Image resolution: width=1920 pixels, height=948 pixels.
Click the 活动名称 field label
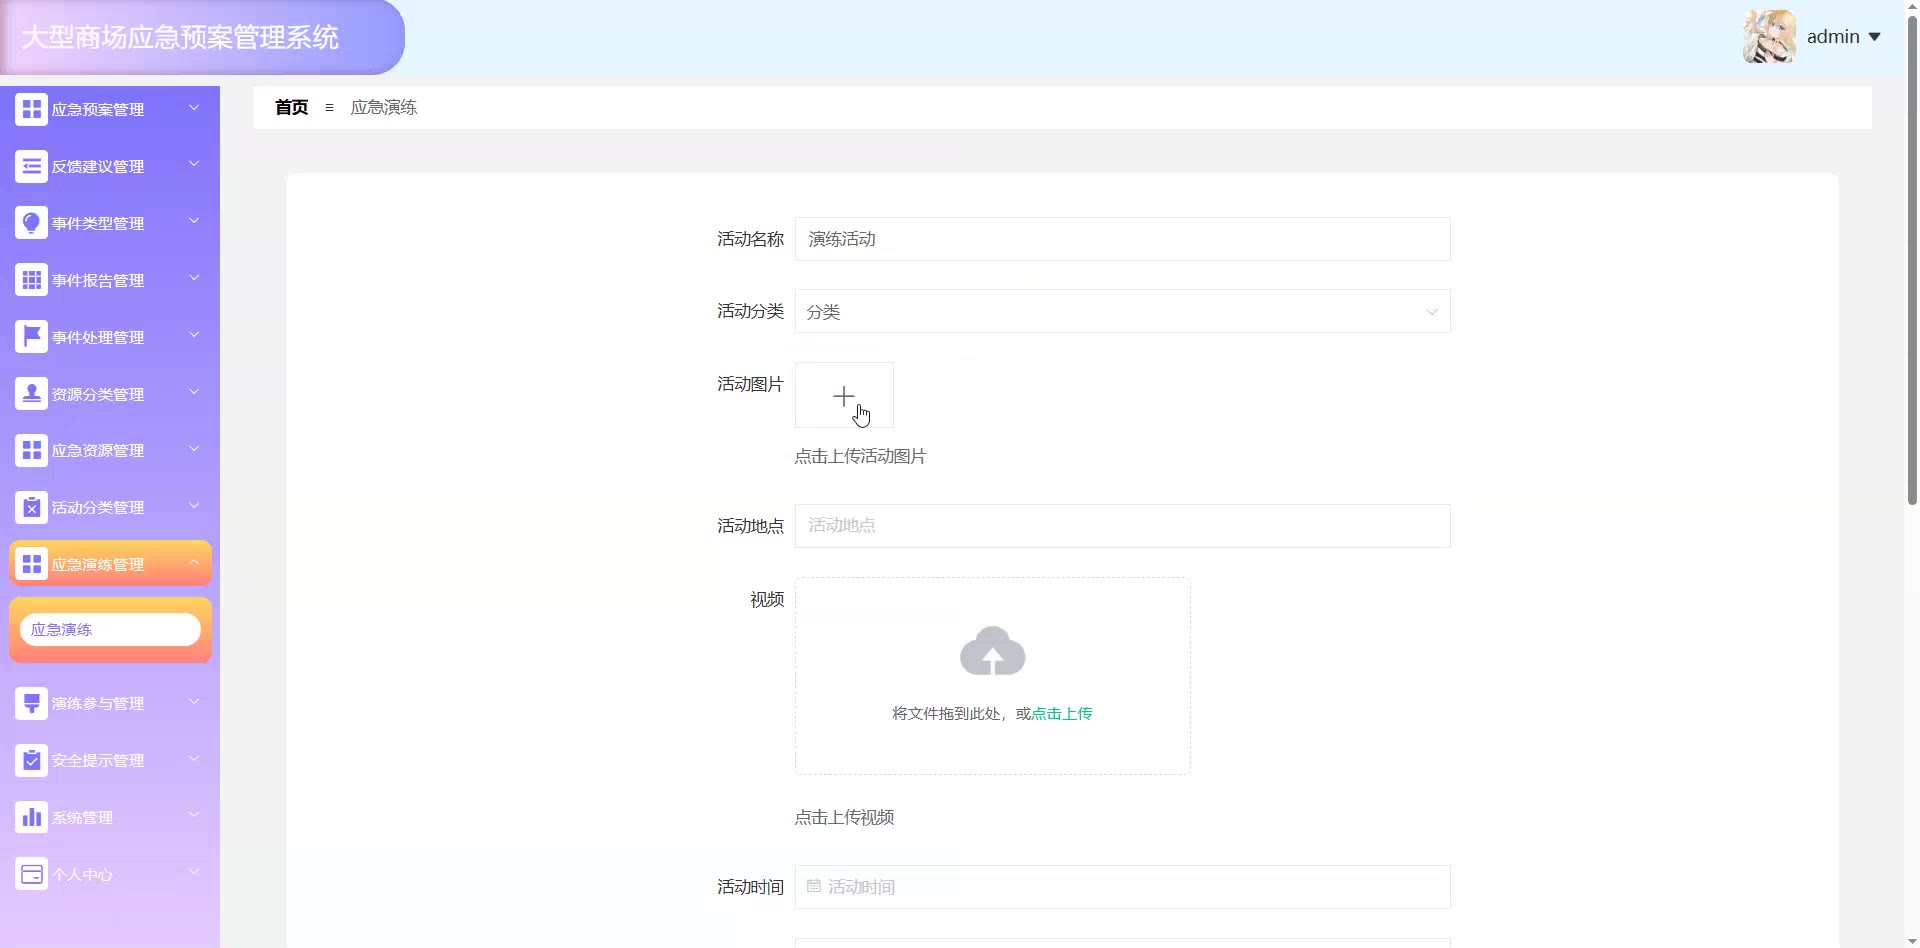tap(750, 239)
